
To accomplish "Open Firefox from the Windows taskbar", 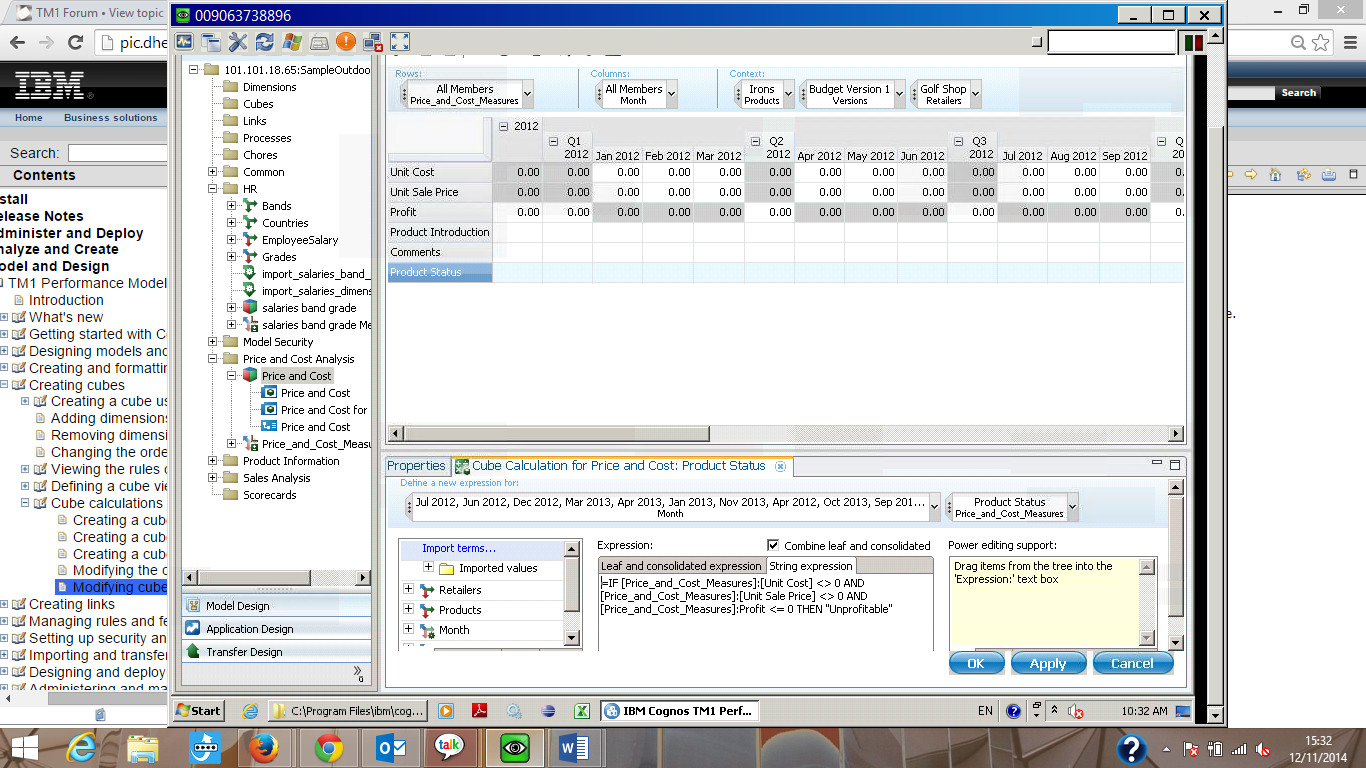I will [x=265, y=747].
